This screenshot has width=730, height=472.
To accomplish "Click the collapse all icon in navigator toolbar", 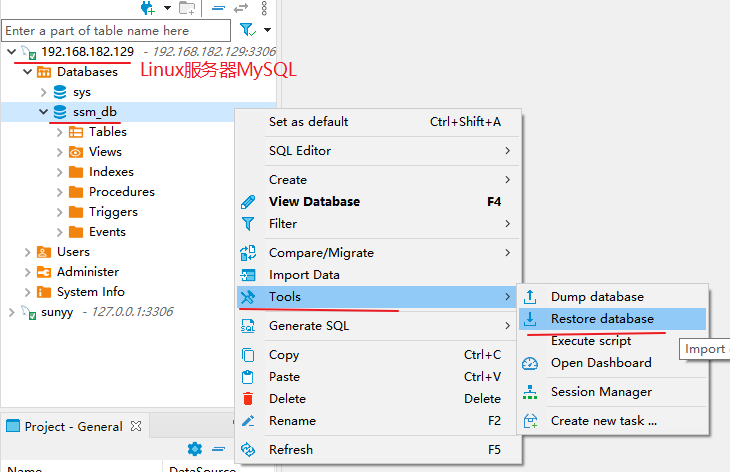I will (218, 8).
